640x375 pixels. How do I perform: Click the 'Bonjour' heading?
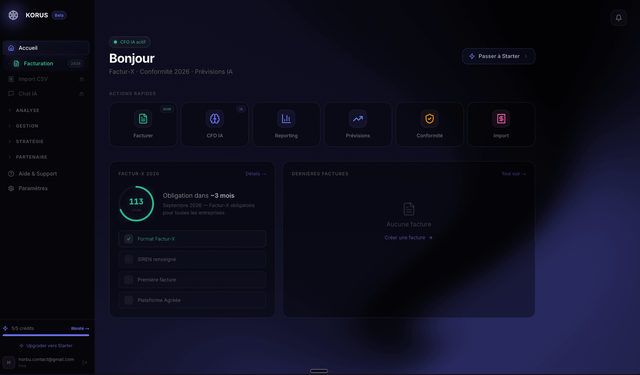tap(132, 58)
